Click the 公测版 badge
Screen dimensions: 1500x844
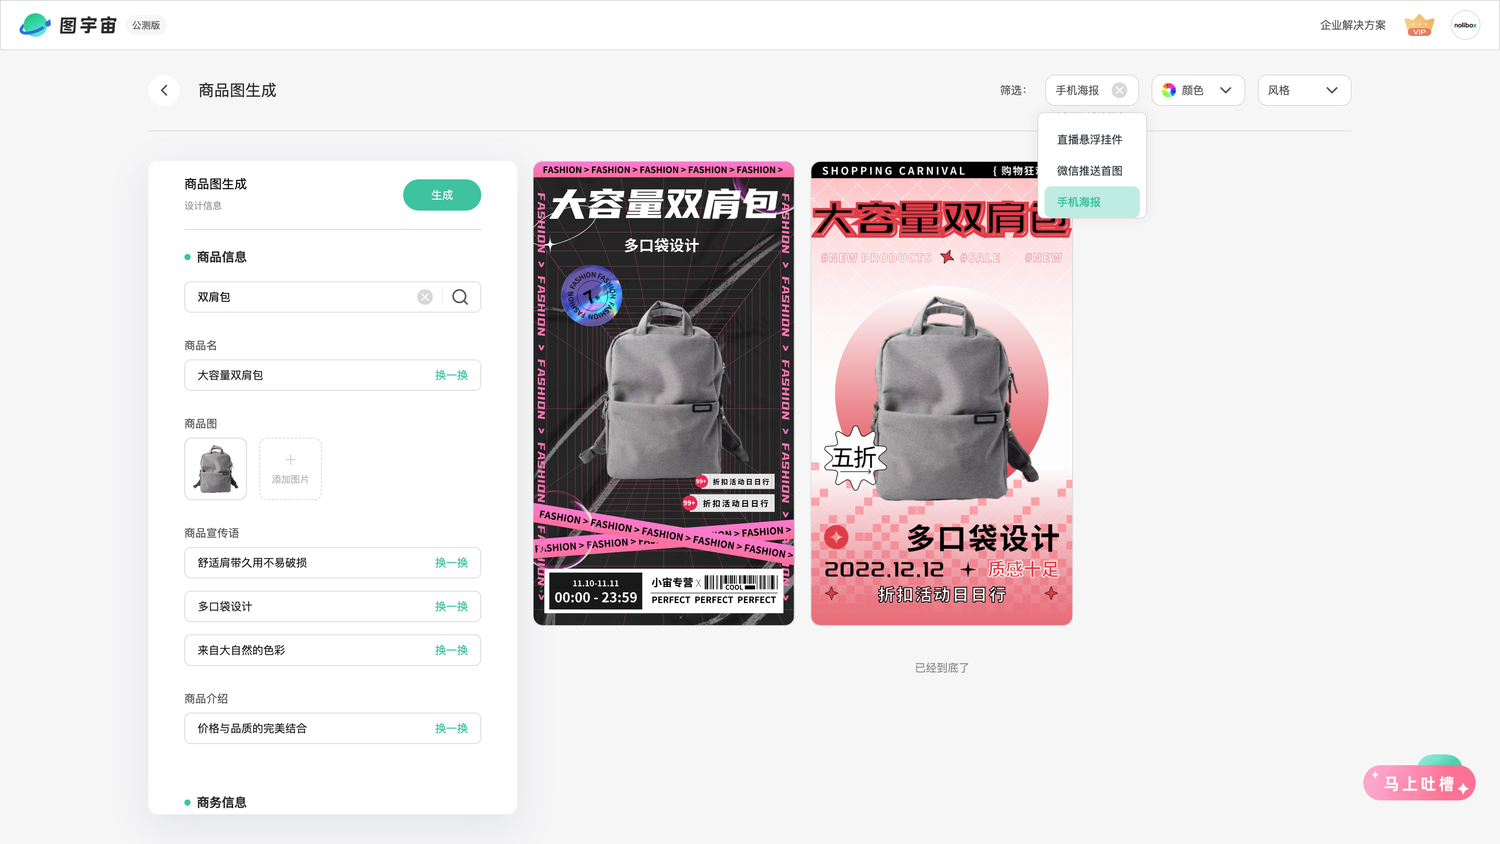[x=146, y=25]
